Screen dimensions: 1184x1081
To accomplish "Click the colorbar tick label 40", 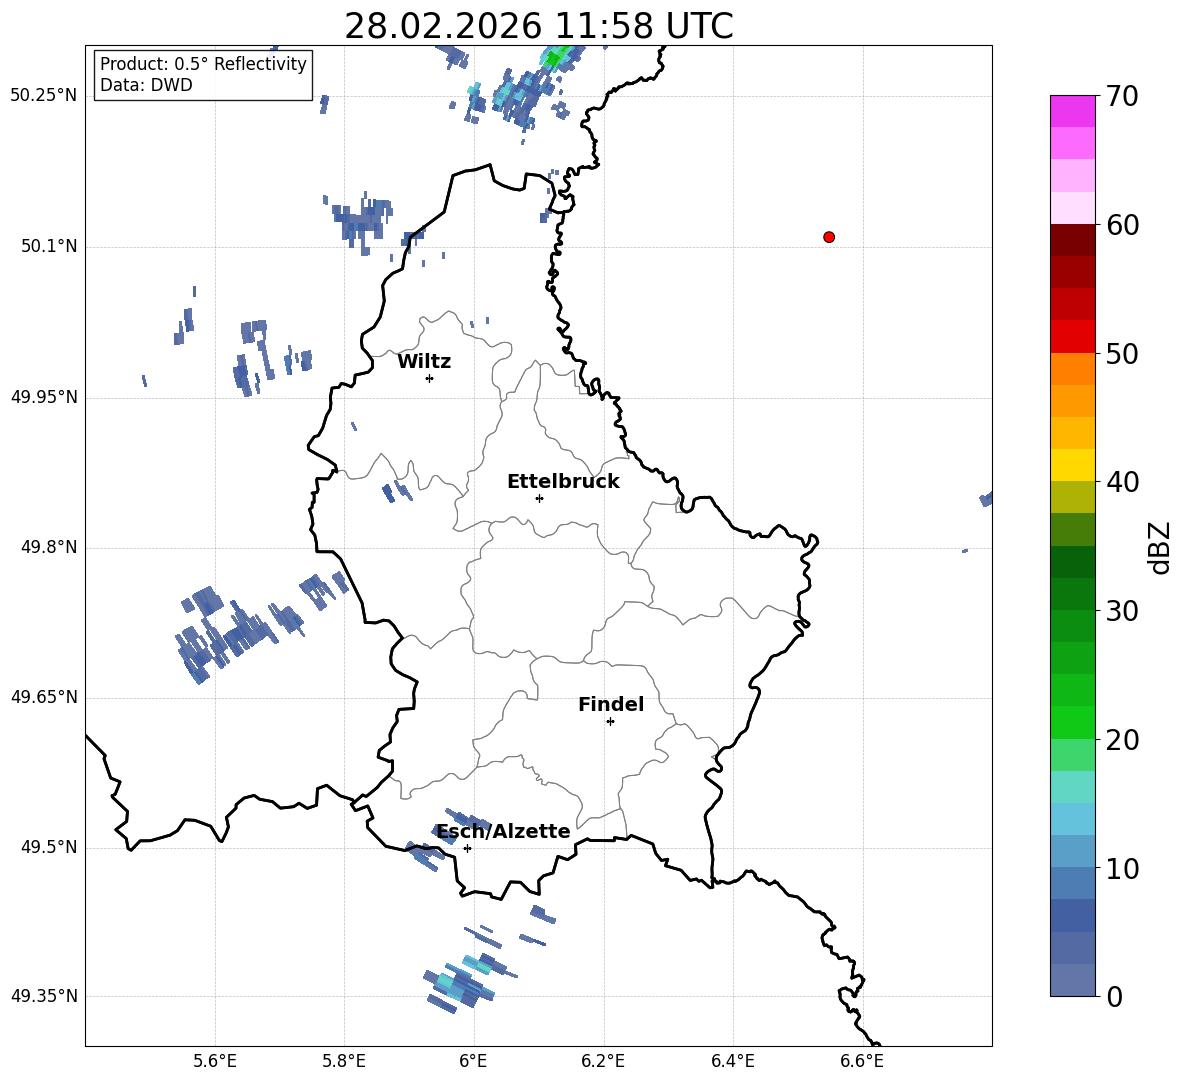I will coord(1122,482).
